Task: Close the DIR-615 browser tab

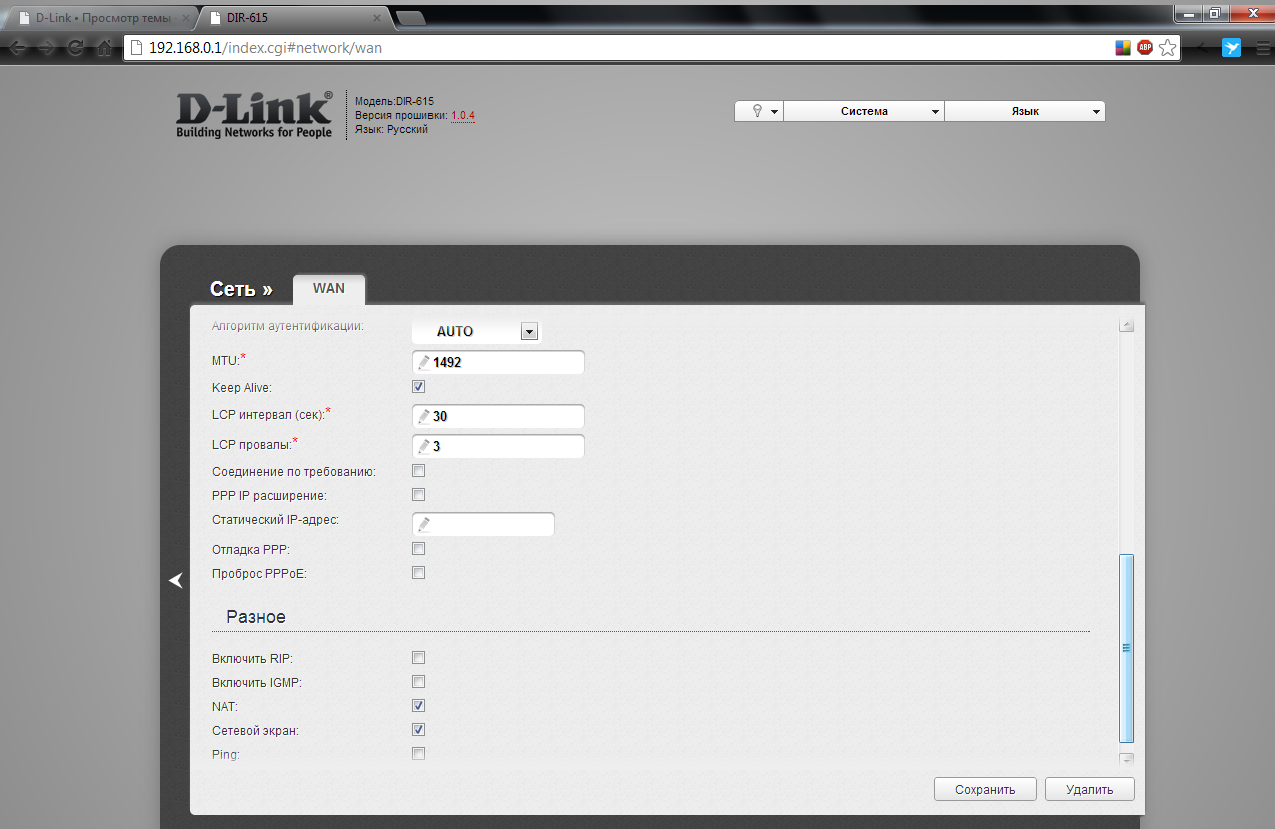Action: [379, 18]
